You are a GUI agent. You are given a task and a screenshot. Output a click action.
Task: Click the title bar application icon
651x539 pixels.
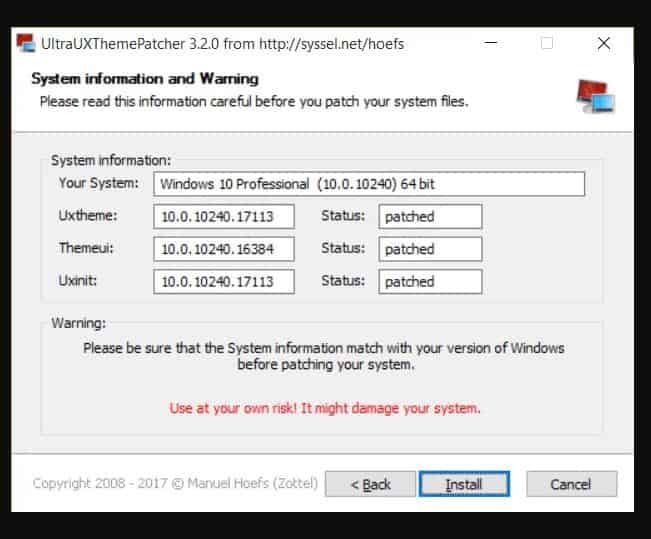point(26,43)
